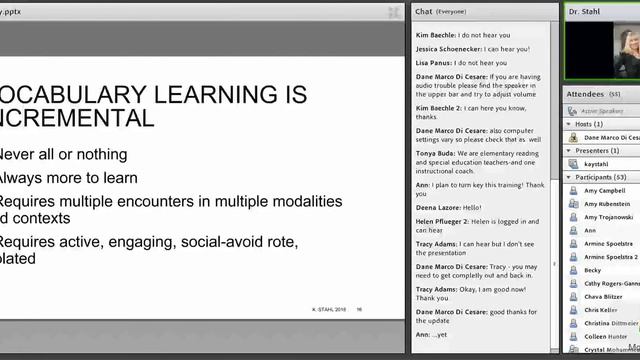Click the 'Never all or nothing' bullet
Viewport: 640px width, 360px height.
(63, 154)
